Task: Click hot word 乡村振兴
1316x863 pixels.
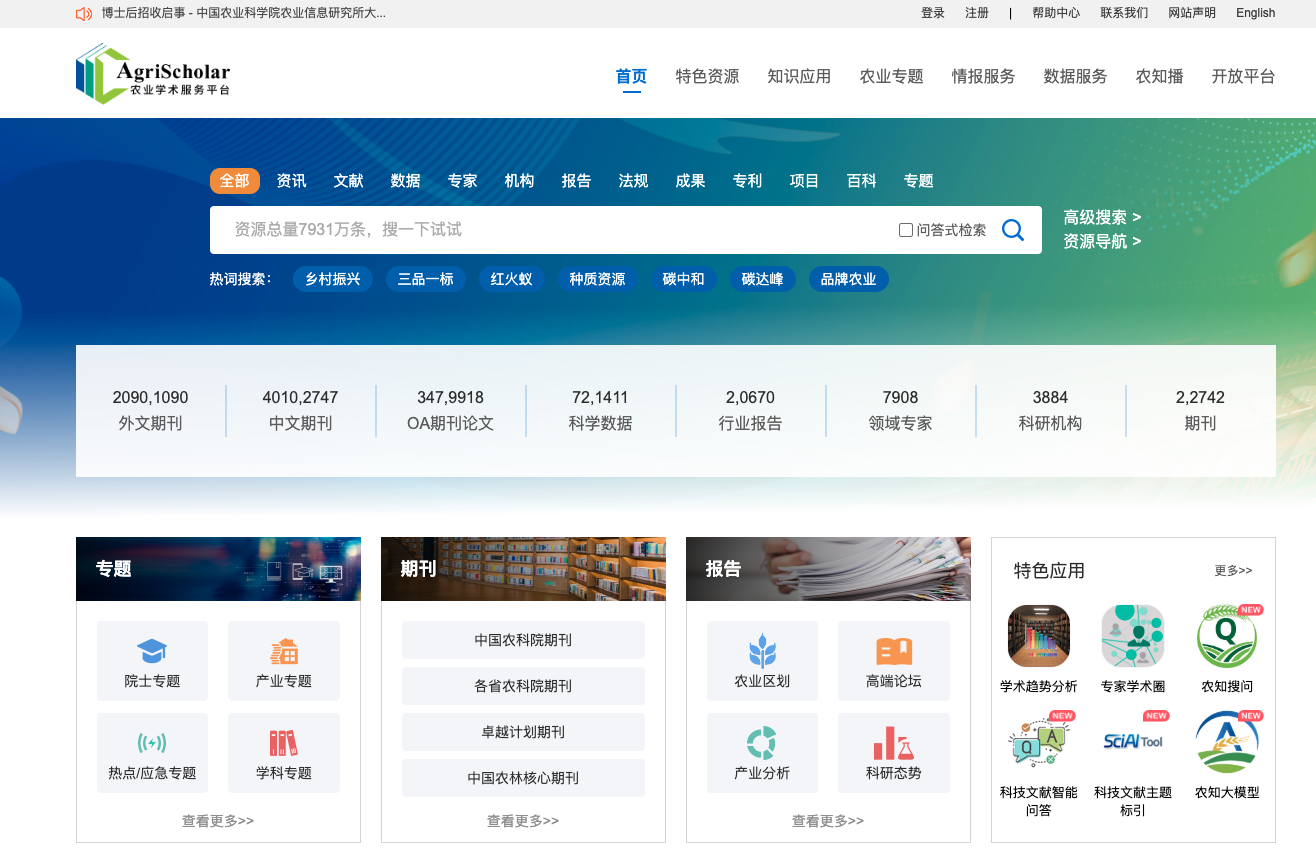Action: click(333, 279)
